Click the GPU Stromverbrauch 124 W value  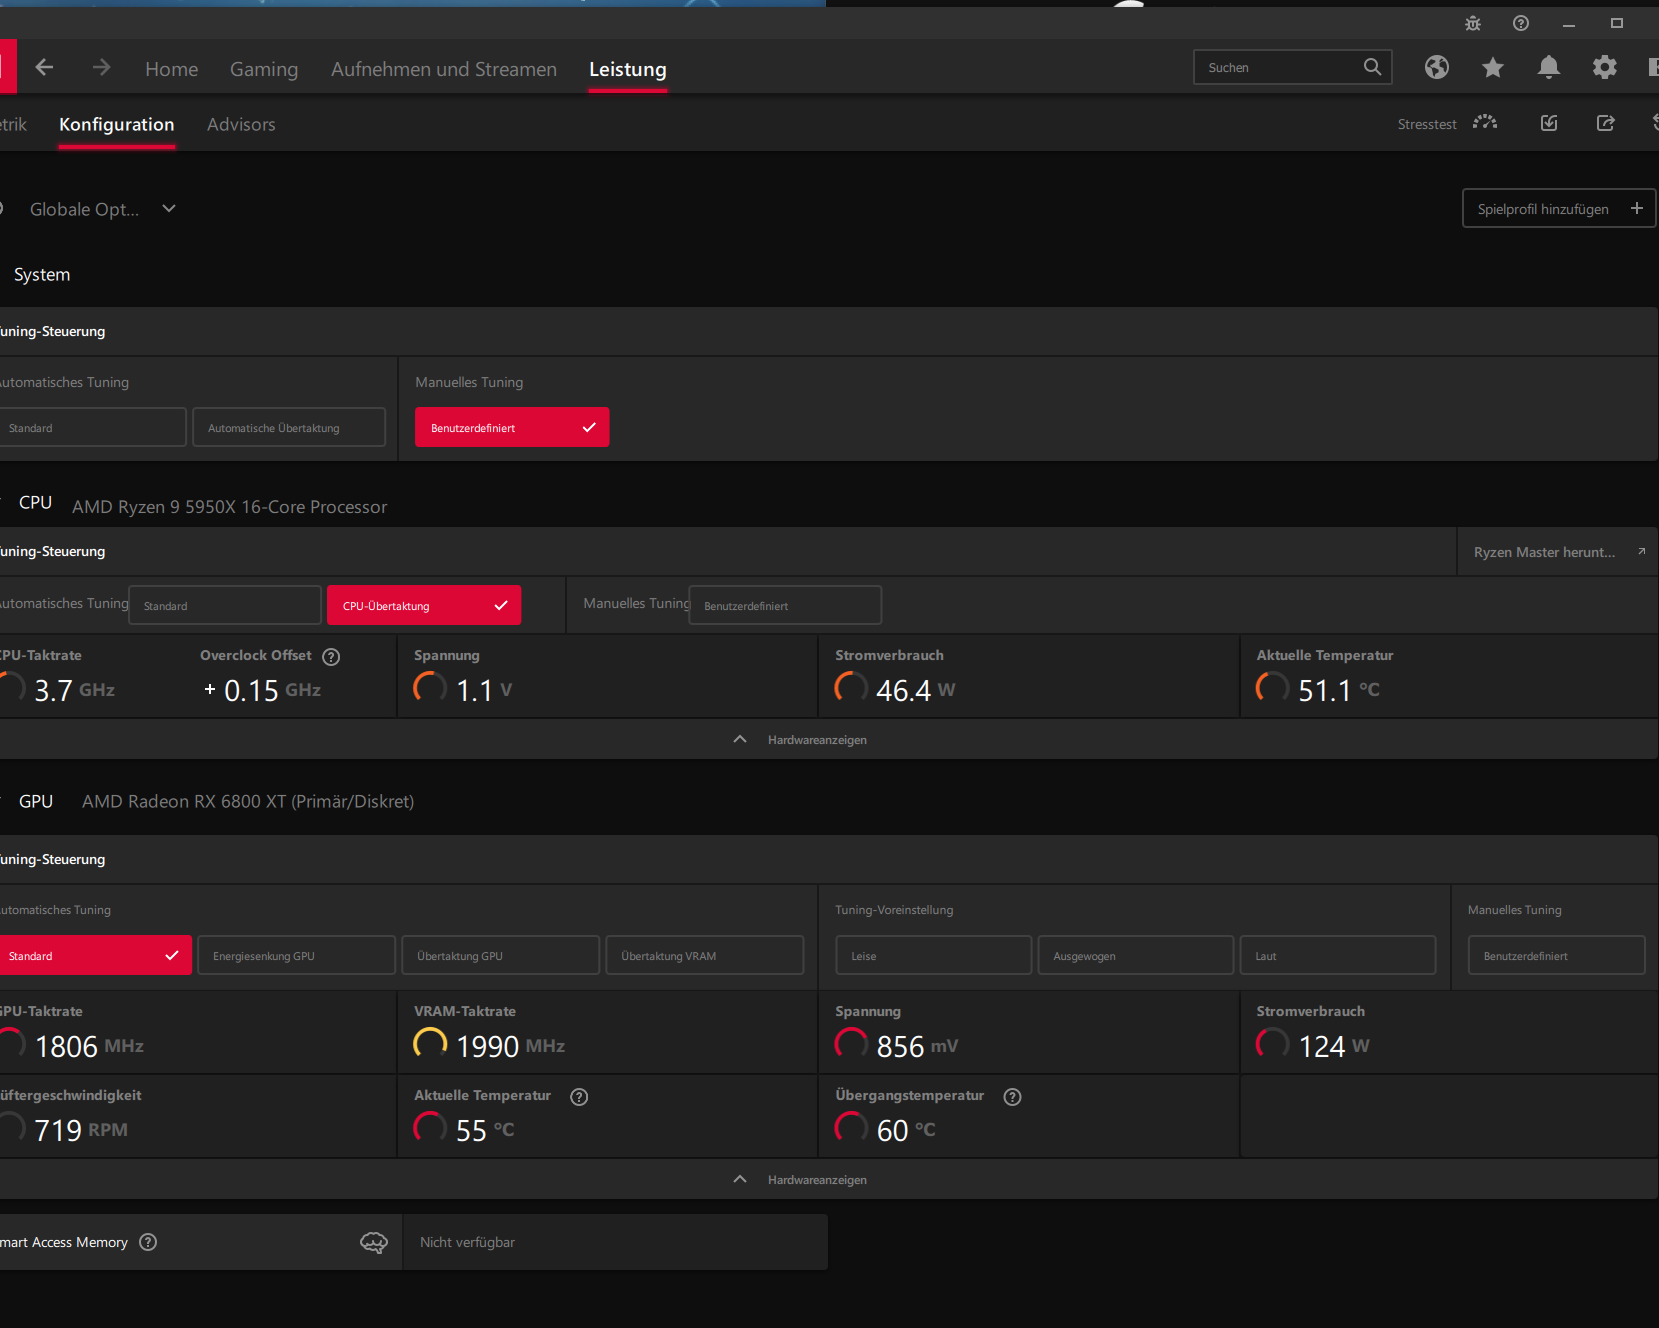pyautogui.click(x=1334, y=1046)
